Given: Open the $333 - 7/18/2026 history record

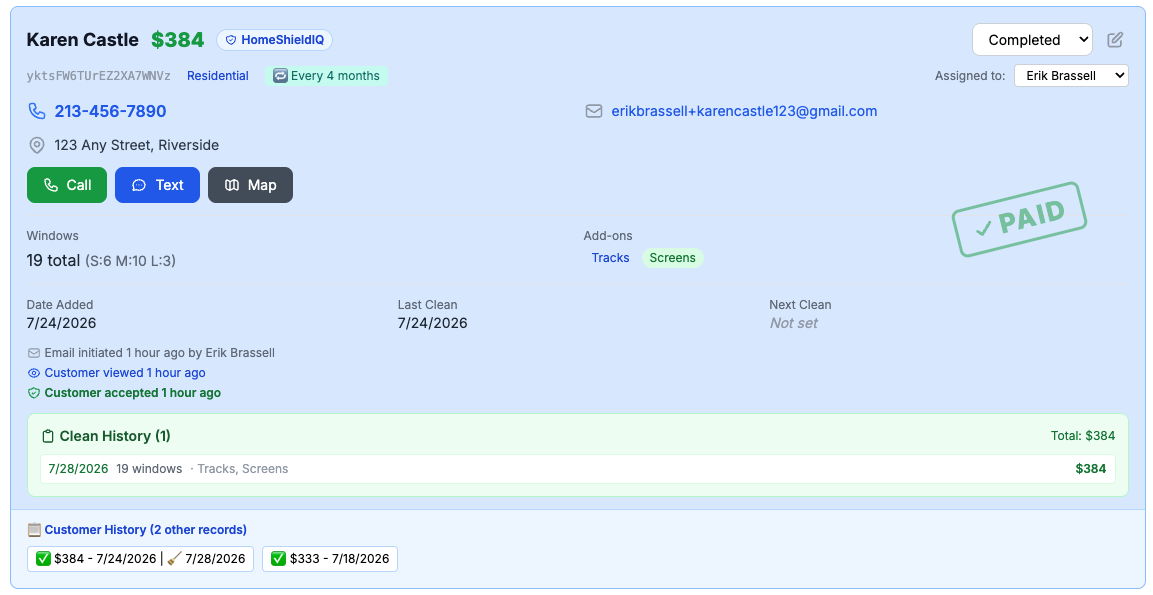Looking at the screenshot, I should pyautogui.click(x=330, y=559).
